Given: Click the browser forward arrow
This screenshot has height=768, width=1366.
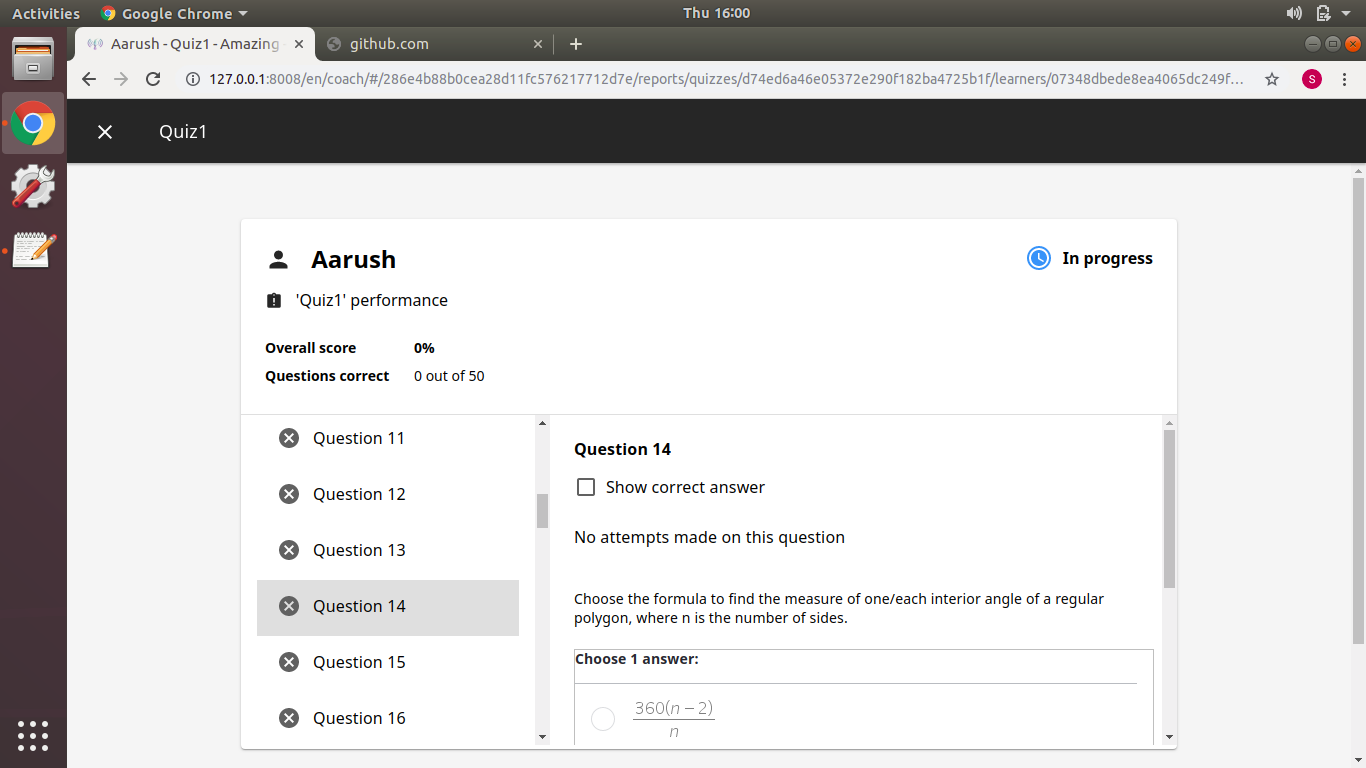Looking at the screenshot, I should 121,79.
